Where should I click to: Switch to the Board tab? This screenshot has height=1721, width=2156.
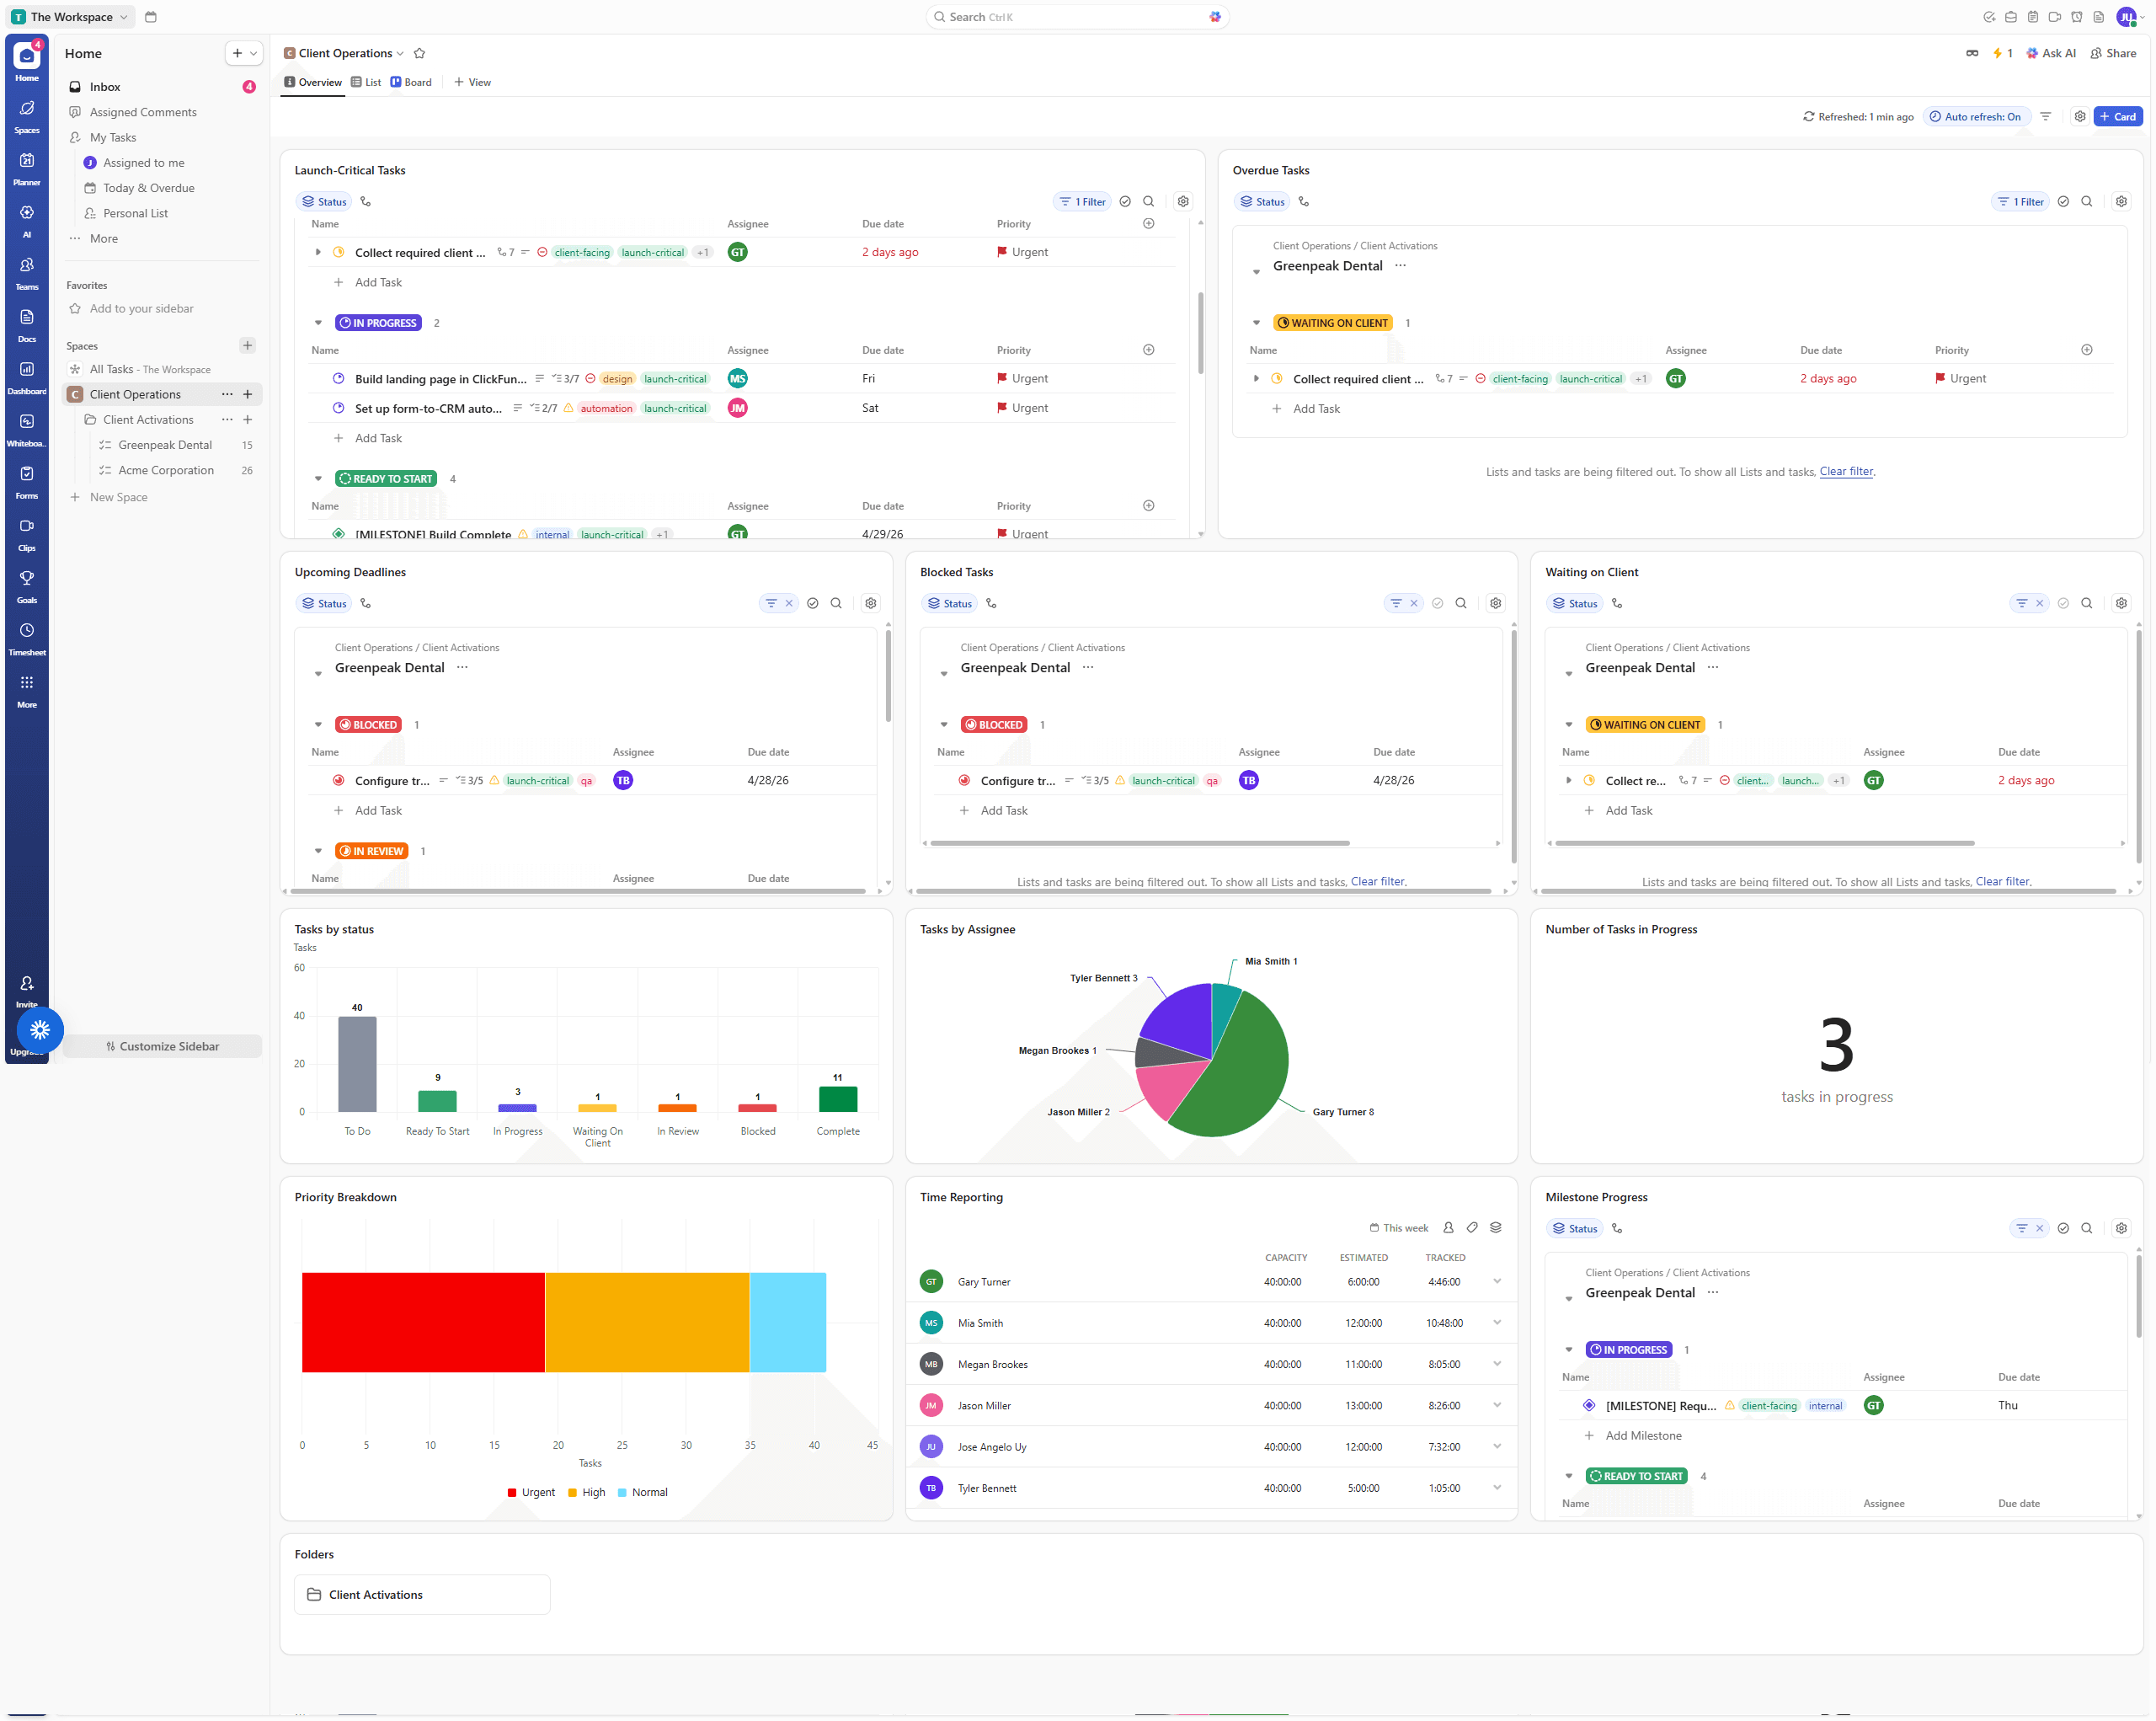(411, 82)
